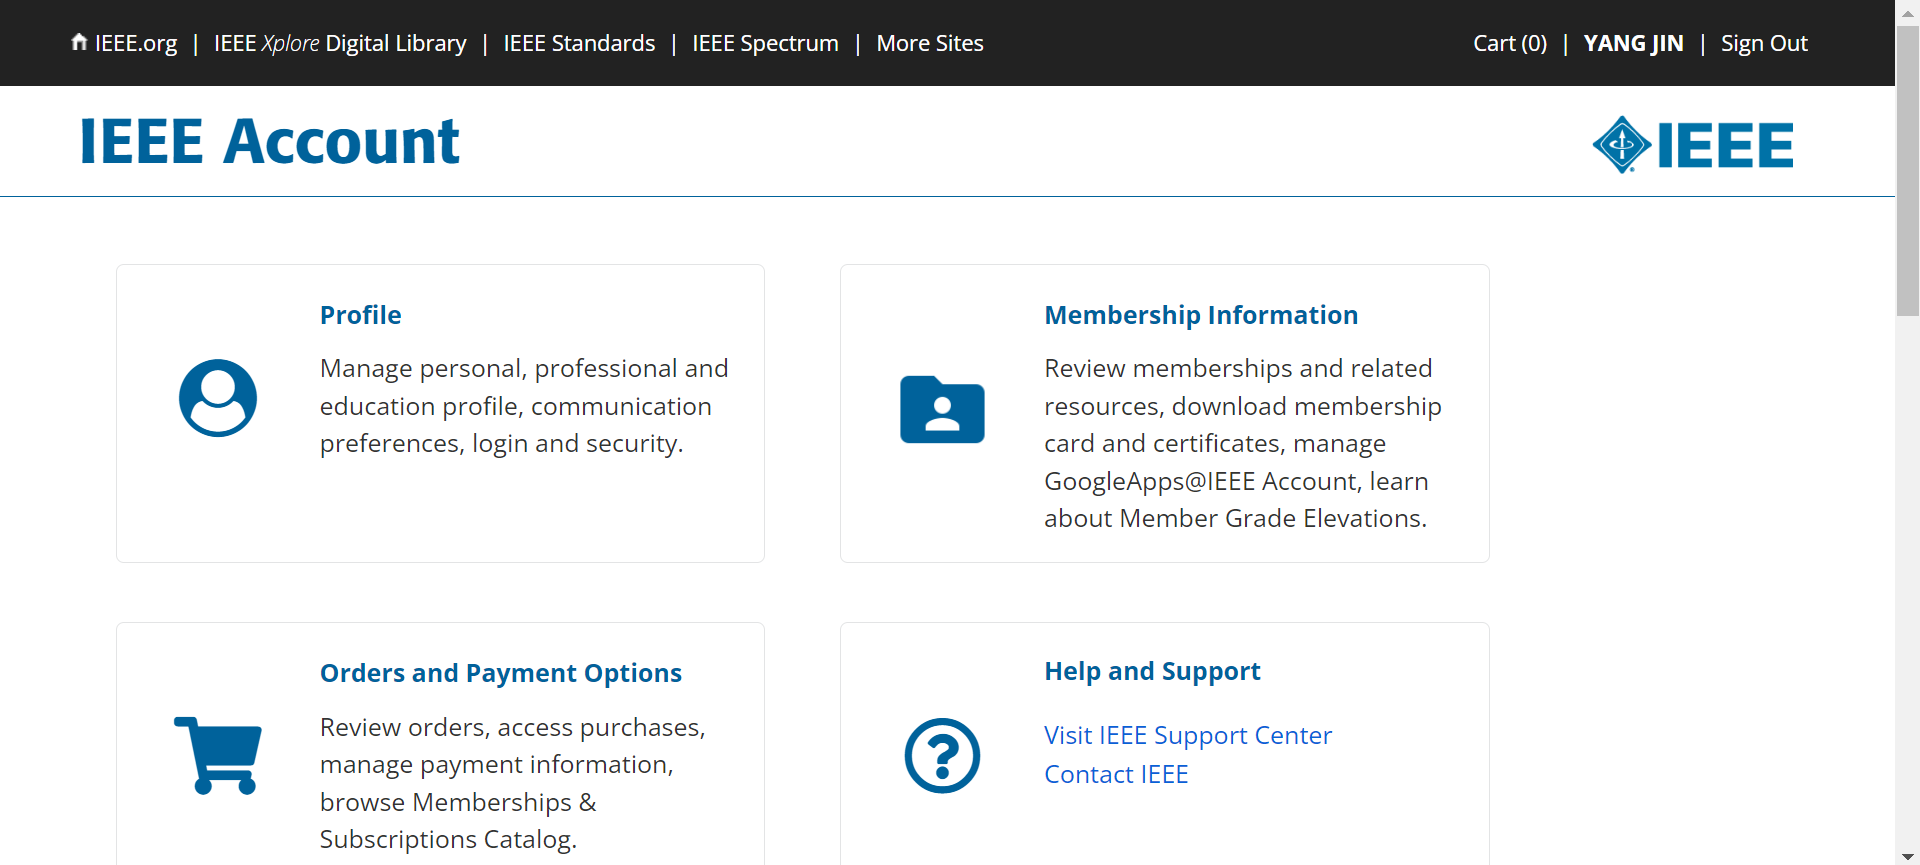The width and height of the screenshot is (1920, 865).
Task: Open the More Sites menu
Action: [x=929, y=43]
